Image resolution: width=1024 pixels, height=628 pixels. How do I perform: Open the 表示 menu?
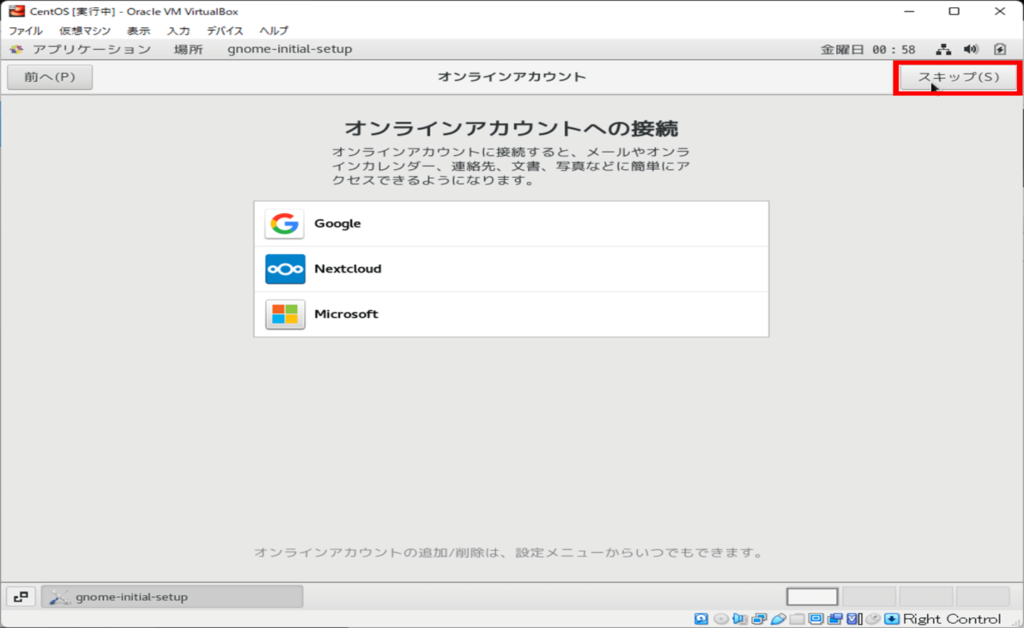tap(138, 31)
